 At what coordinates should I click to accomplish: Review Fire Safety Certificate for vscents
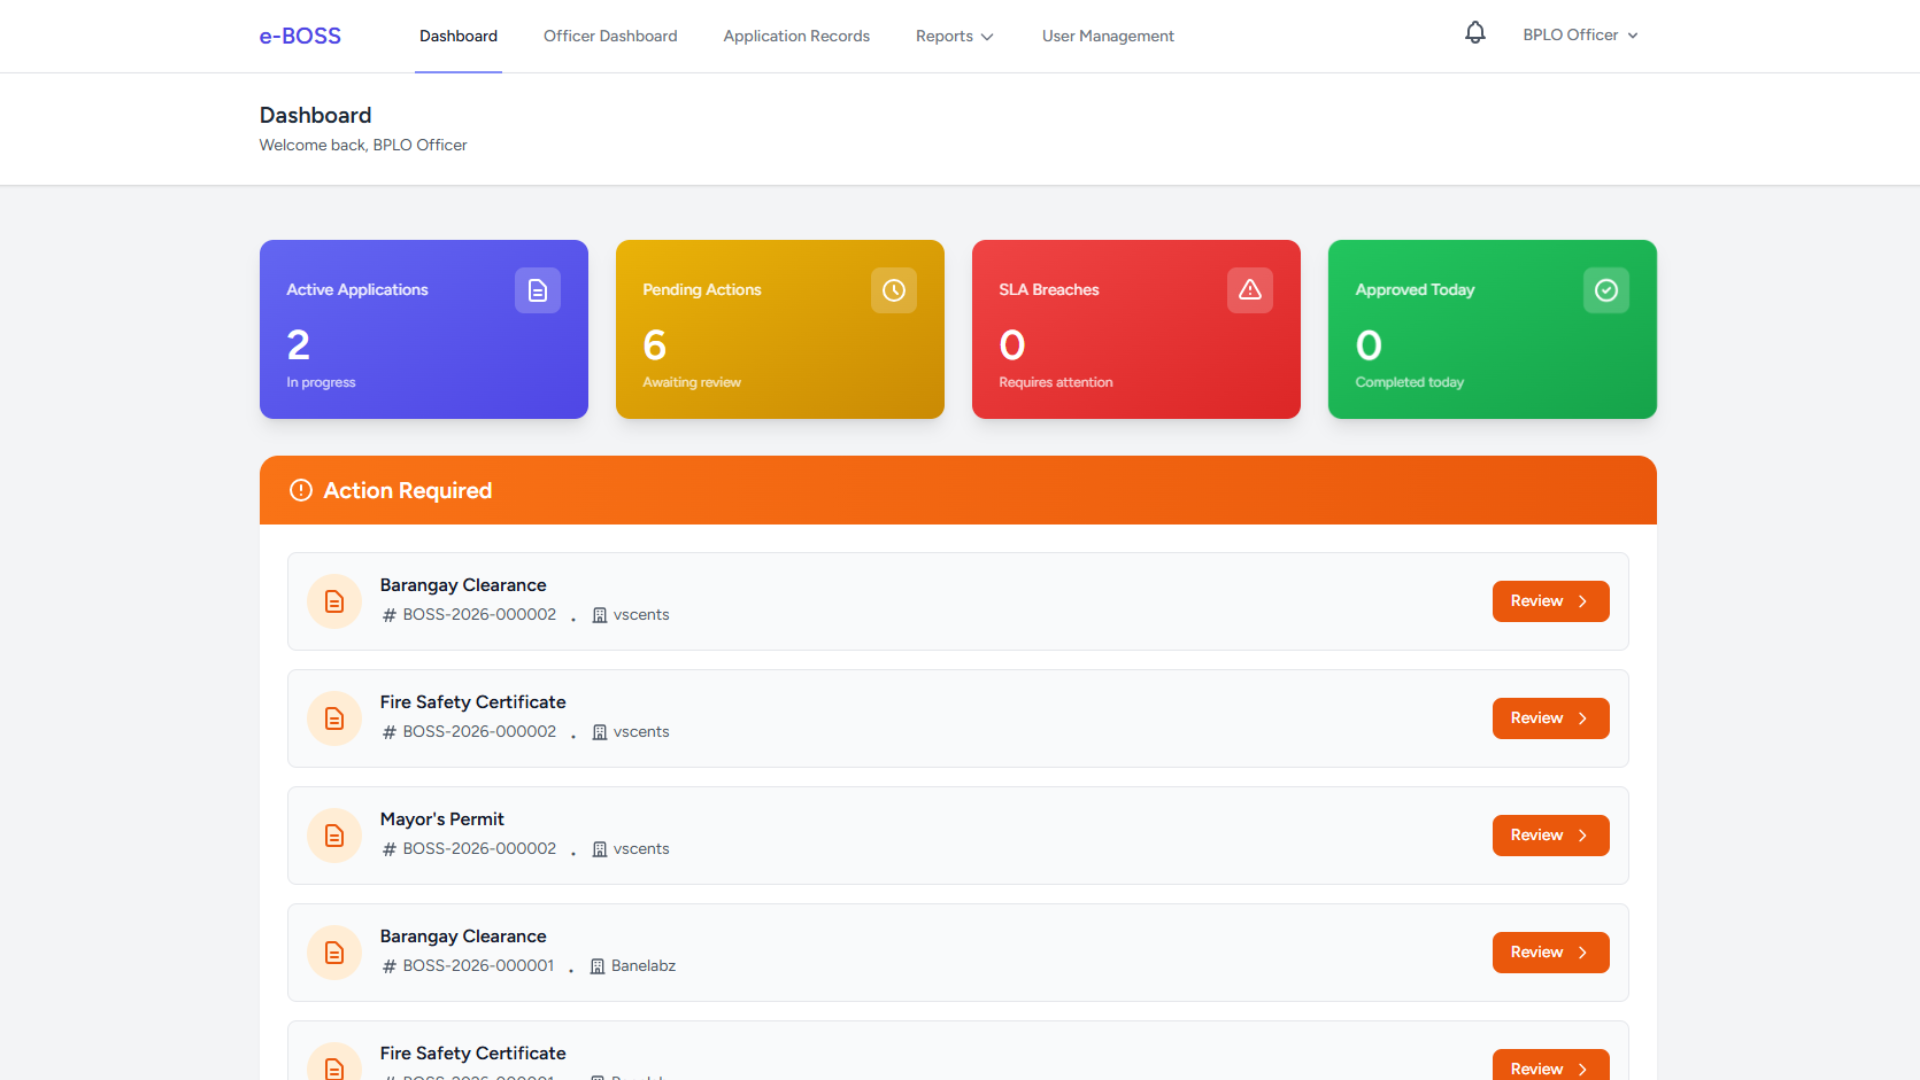[1550, 718]
